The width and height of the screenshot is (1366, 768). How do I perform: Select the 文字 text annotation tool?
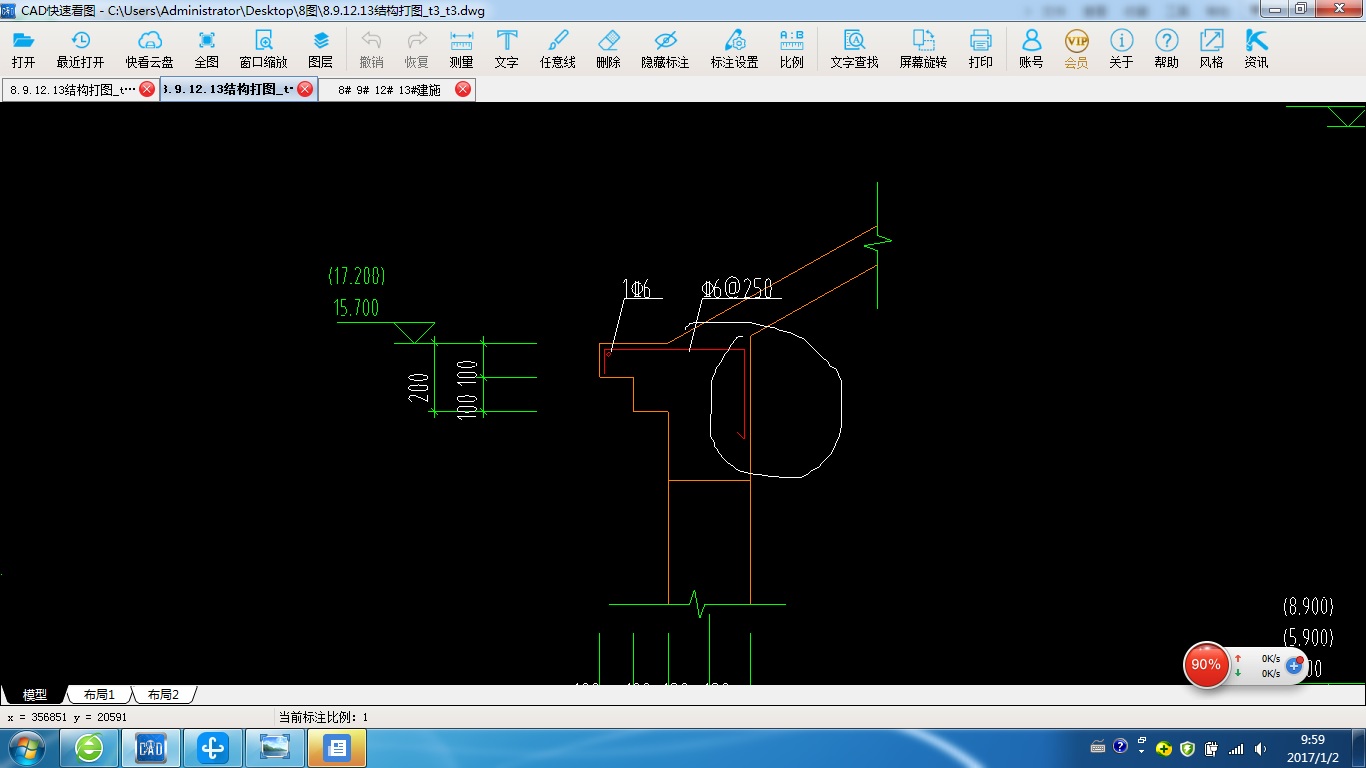click(x=506, y=49)
